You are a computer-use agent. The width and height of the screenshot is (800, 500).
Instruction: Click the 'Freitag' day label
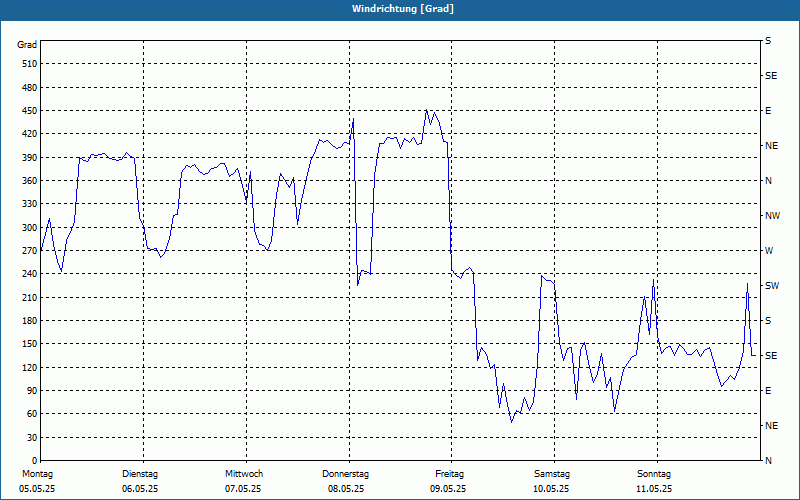(x=449, y=474)
